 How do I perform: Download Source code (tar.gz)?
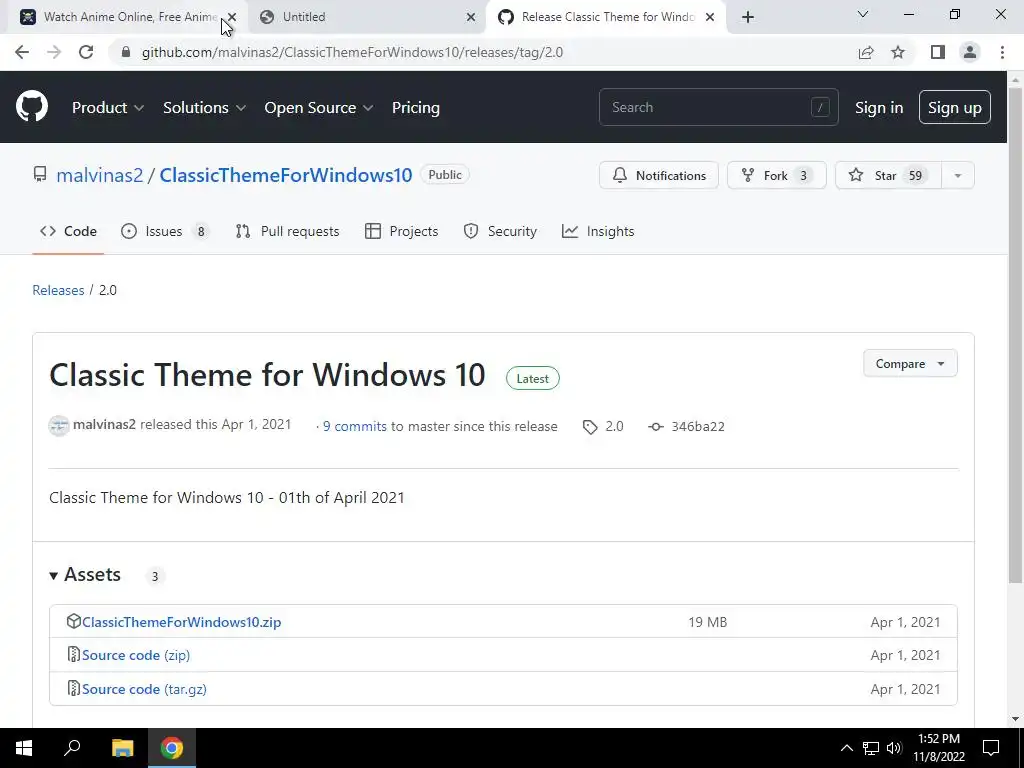pyautogui.click(x=144, y=689)
